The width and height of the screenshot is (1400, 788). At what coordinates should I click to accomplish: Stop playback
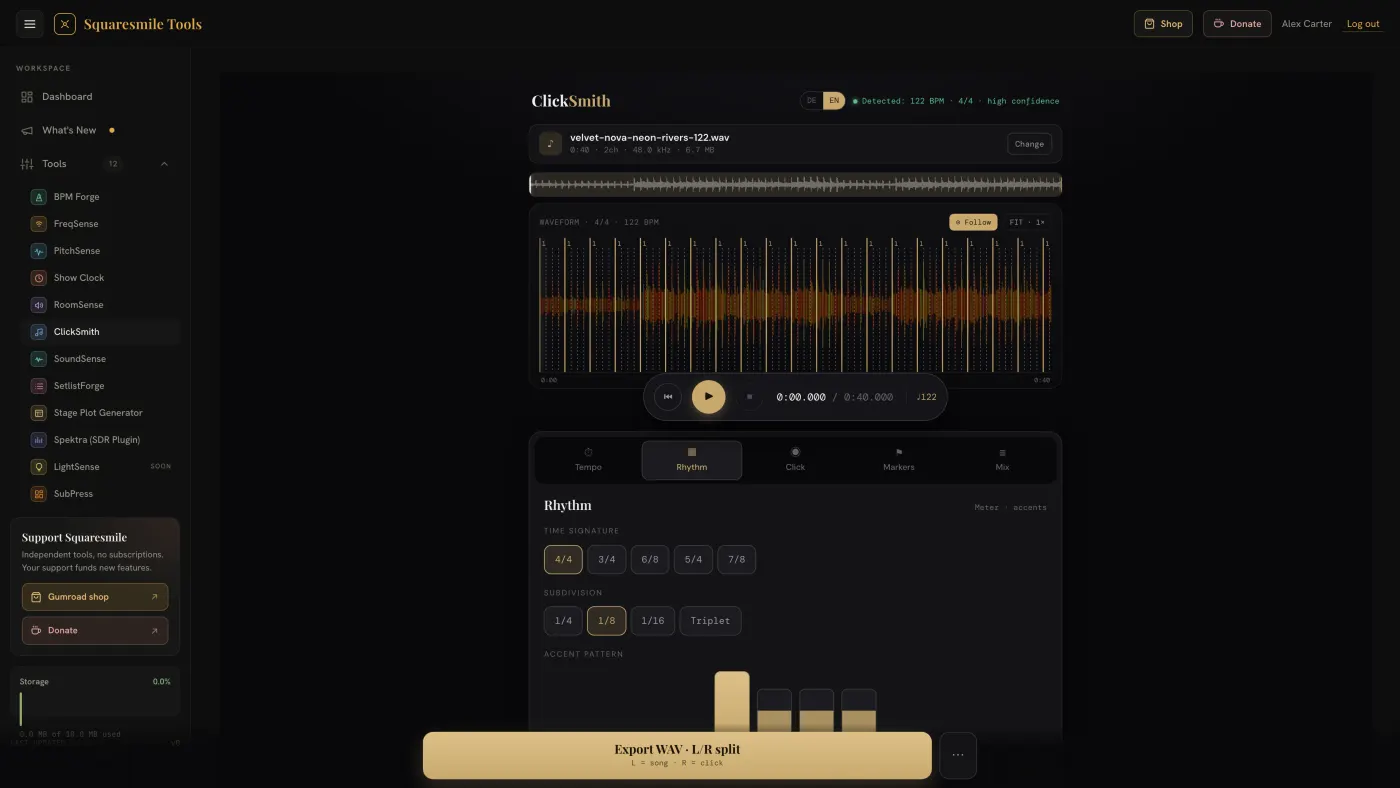(x=750, y=397)
